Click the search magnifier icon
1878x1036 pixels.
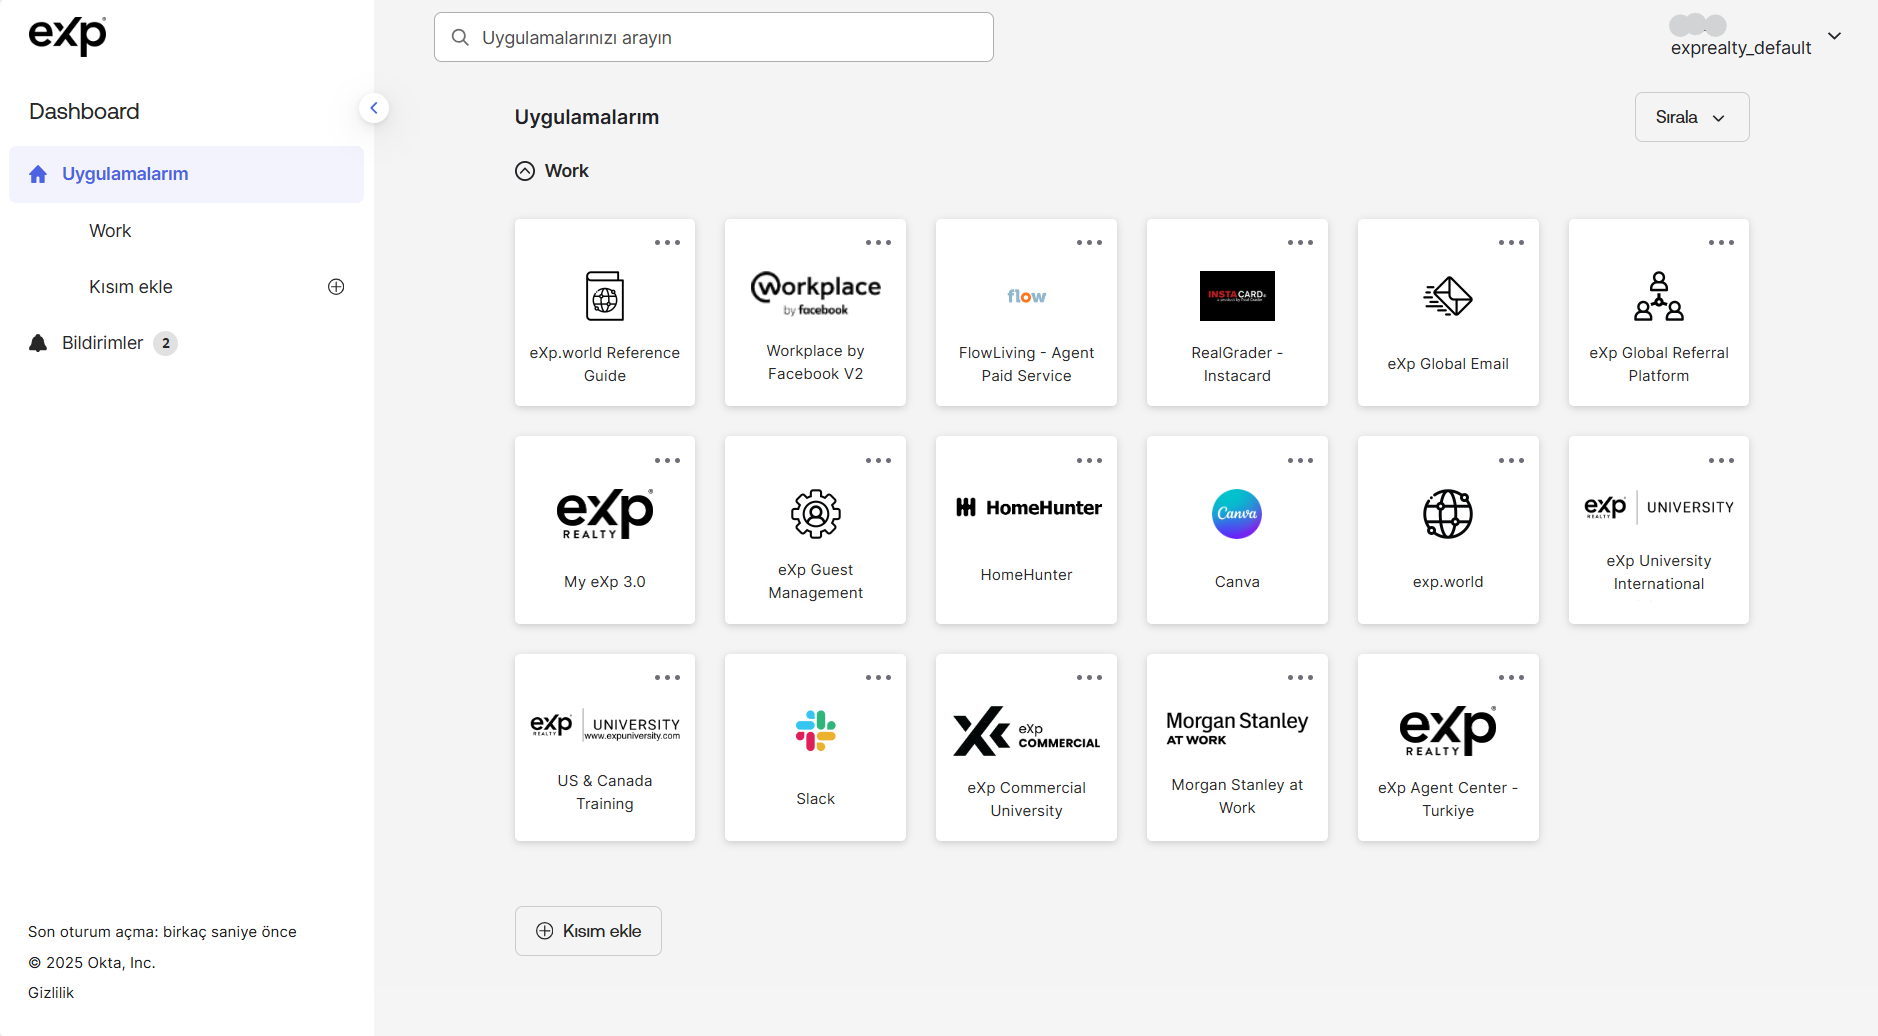[460, 37]
